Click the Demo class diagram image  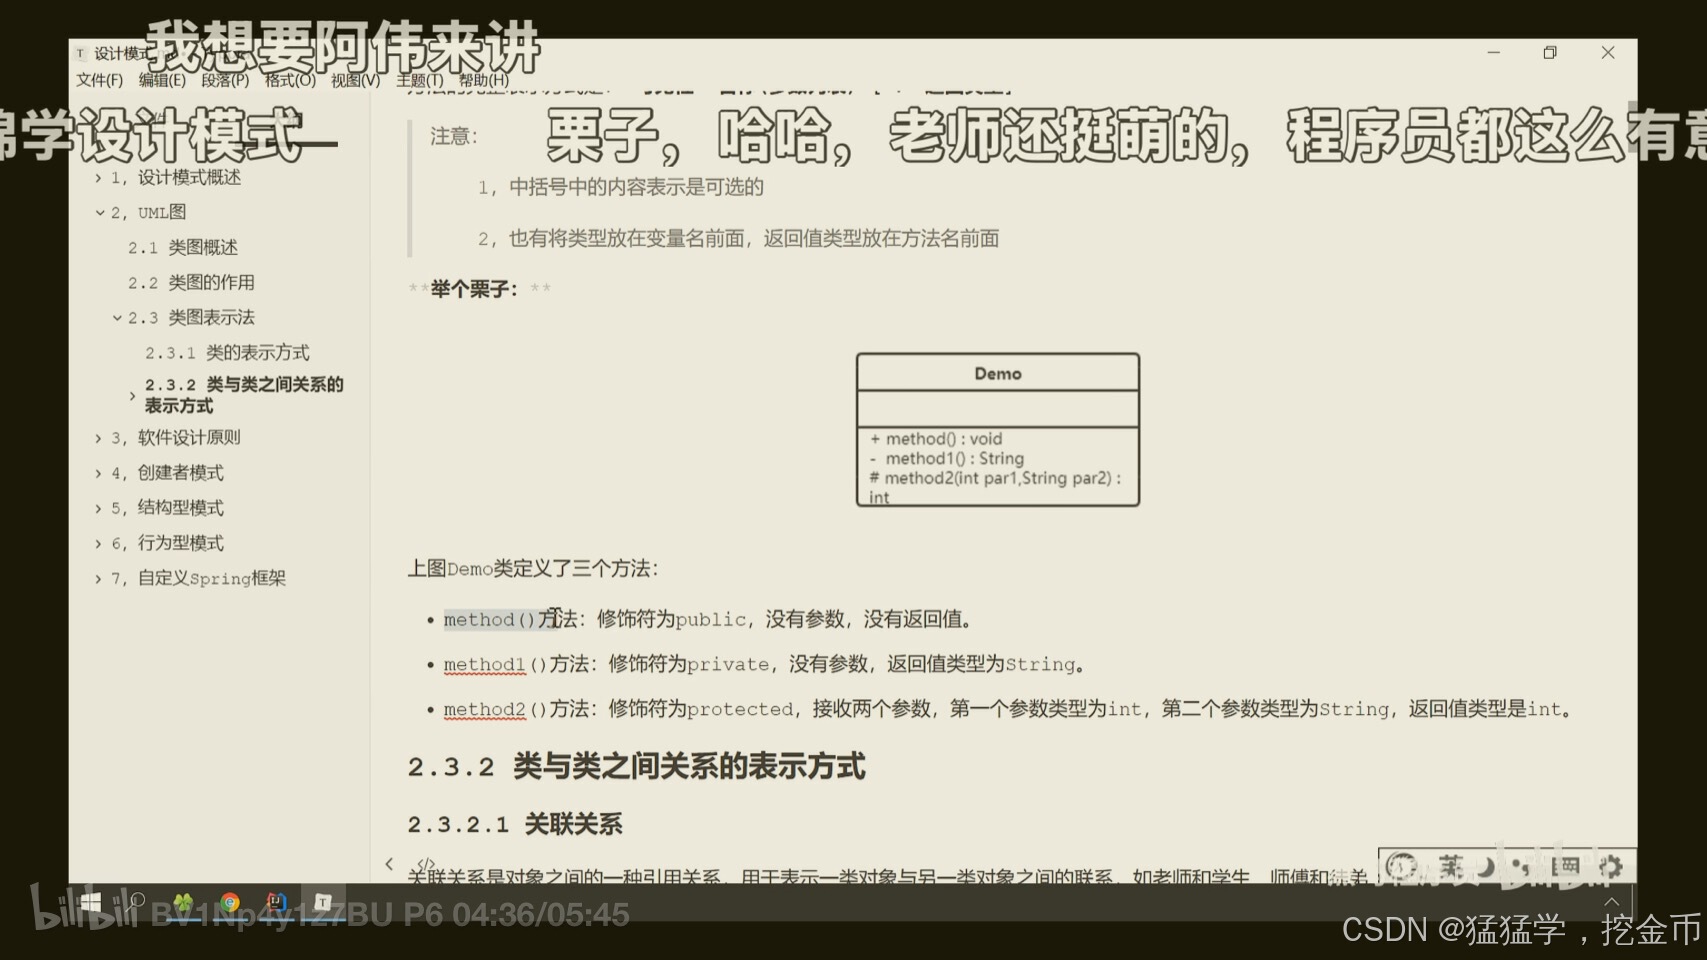point(998,429)
